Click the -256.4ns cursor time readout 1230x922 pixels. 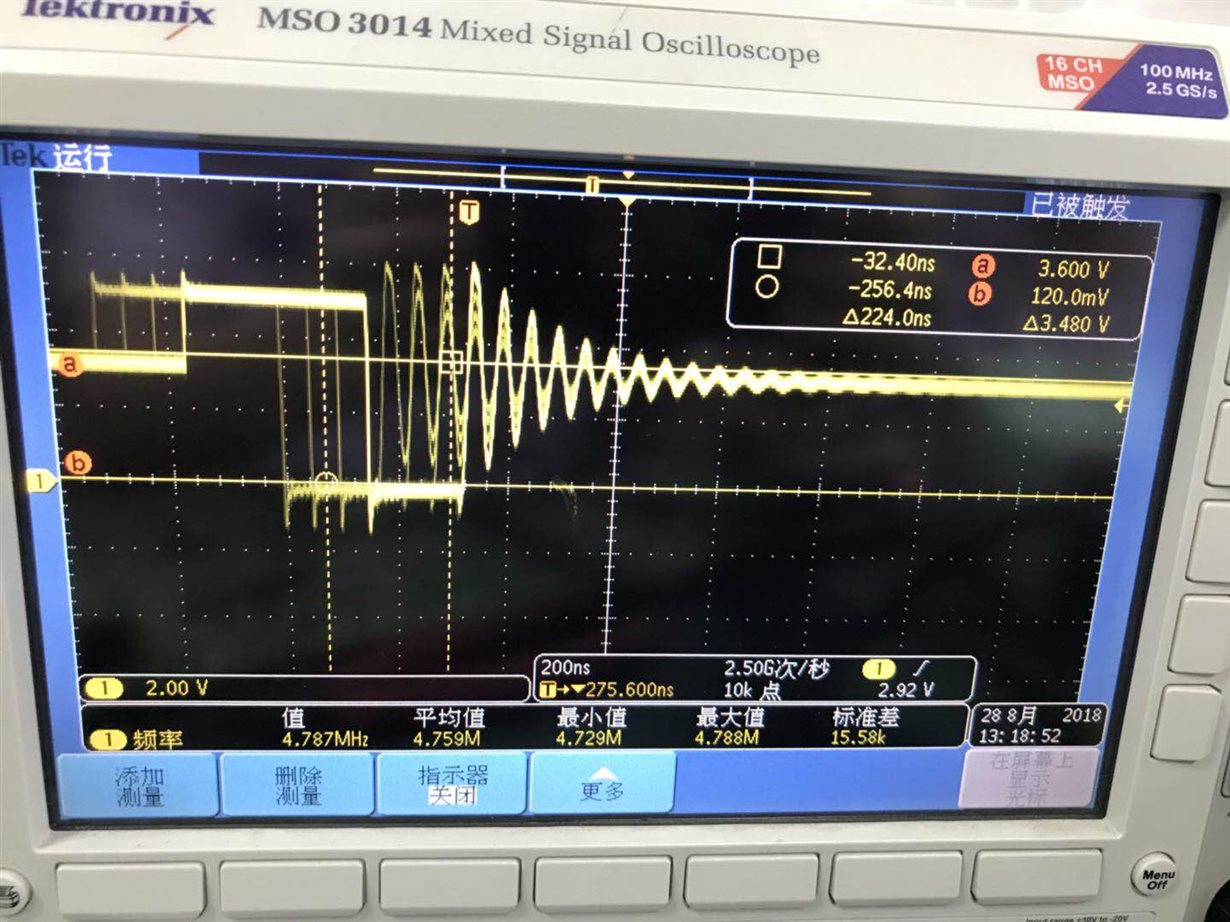889,290
